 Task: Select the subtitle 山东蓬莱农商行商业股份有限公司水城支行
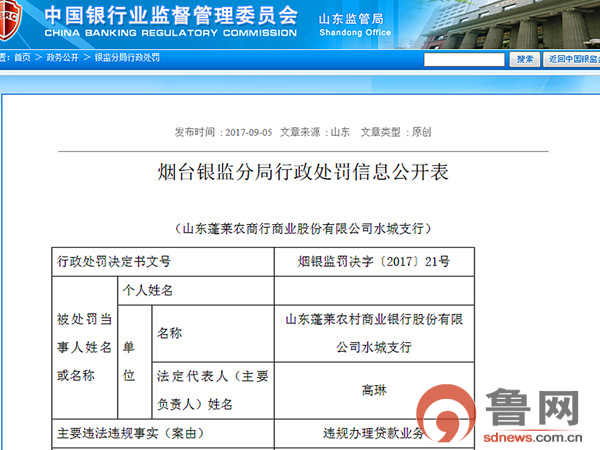[x=303, y=228]
